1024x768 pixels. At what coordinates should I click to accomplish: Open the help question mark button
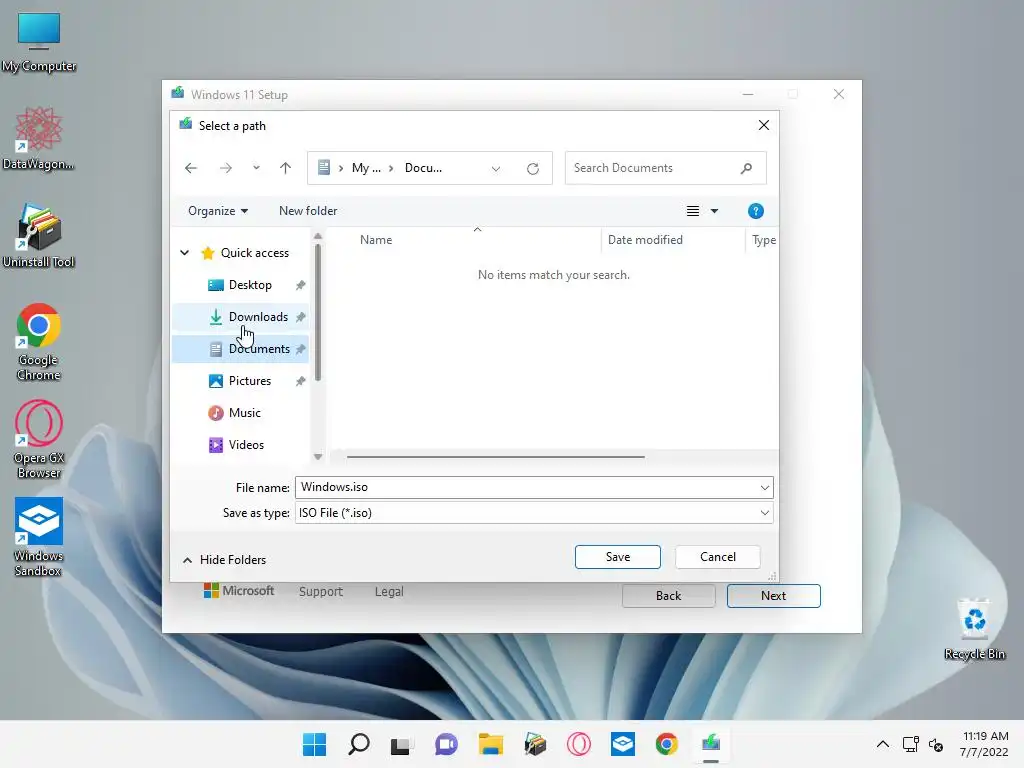point(756,211)
